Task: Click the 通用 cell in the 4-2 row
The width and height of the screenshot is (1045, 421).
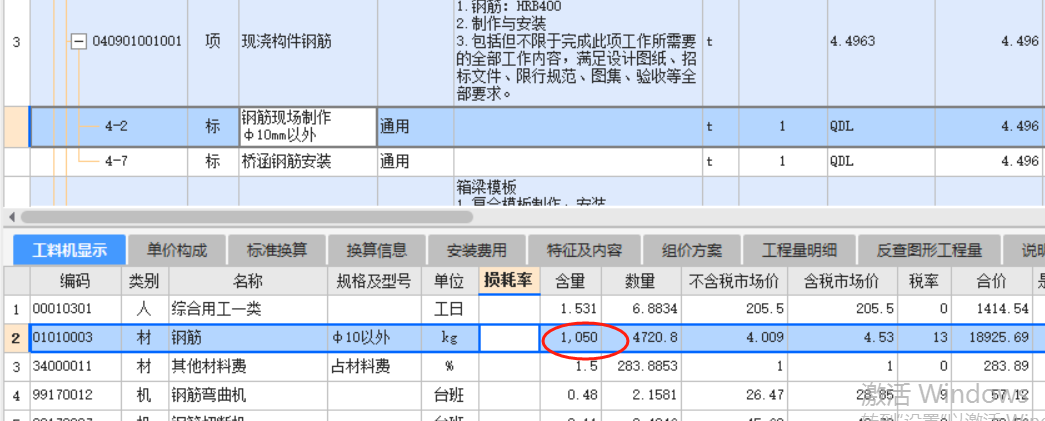Action: point(416,127)
